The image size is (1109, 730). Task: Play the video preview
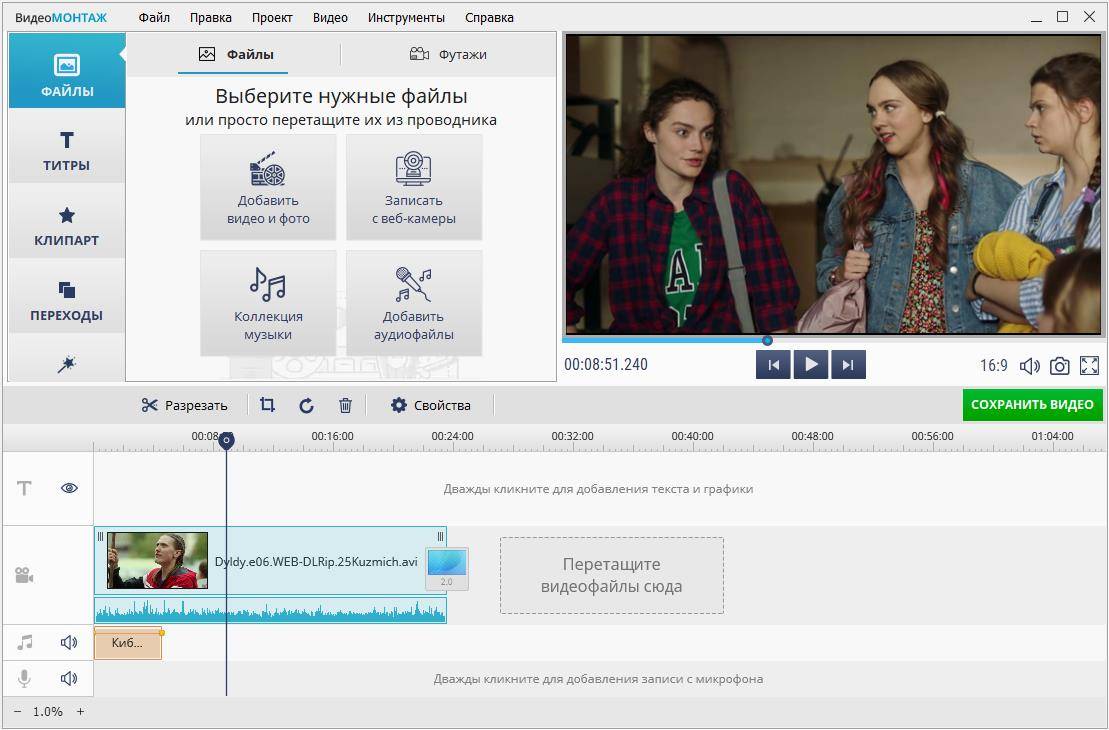tap(811, 365)
